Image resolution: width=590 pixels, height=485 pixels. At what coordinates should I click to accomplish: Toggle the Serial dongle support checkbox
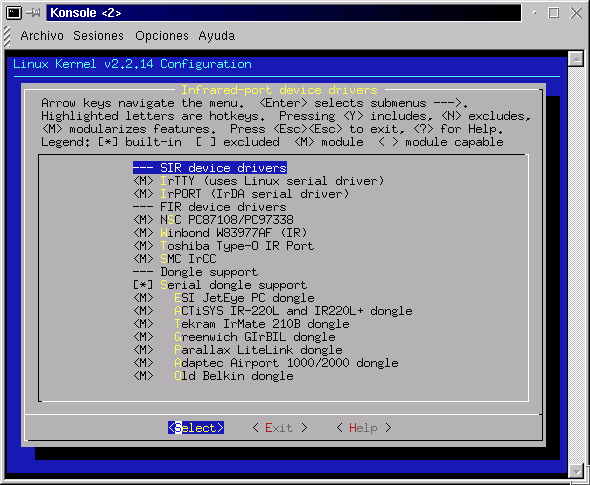click(143, 285)
